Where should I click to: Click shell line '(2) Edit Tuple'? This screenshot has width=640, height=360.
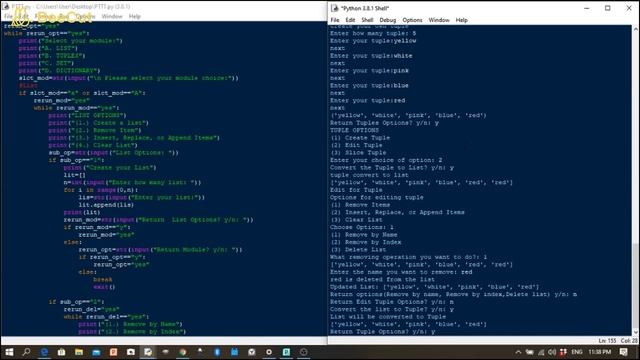356,145
